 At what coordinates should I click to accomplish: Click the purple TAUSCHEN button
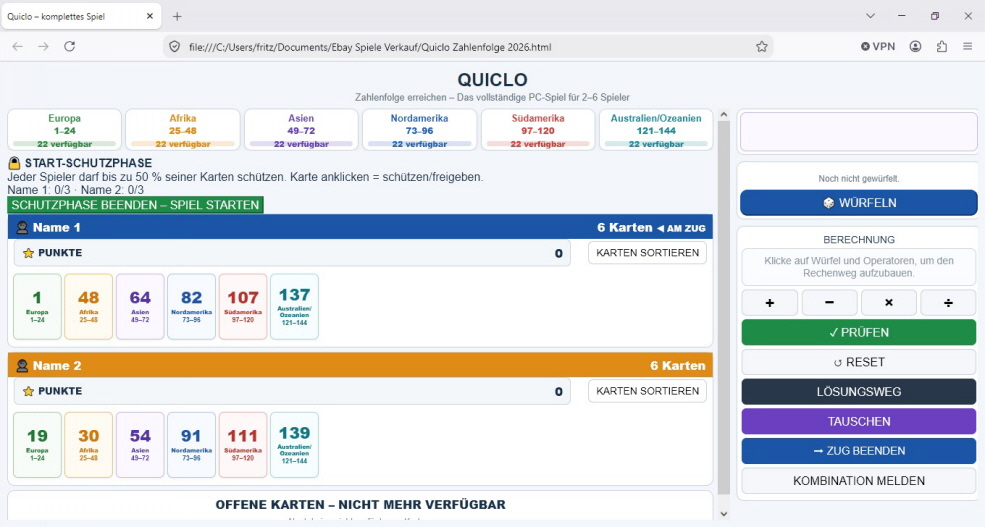tap(859, 421)
